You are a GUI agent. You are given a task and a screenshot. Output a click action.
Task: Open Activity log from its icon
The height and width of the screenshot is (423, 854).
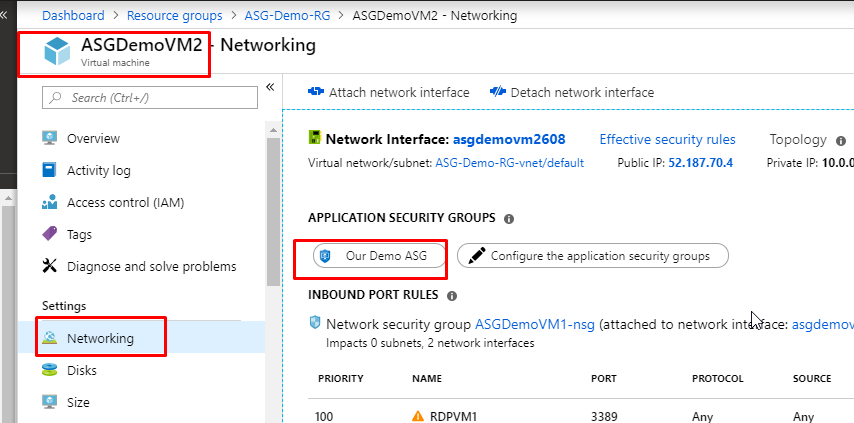[50, 171]
